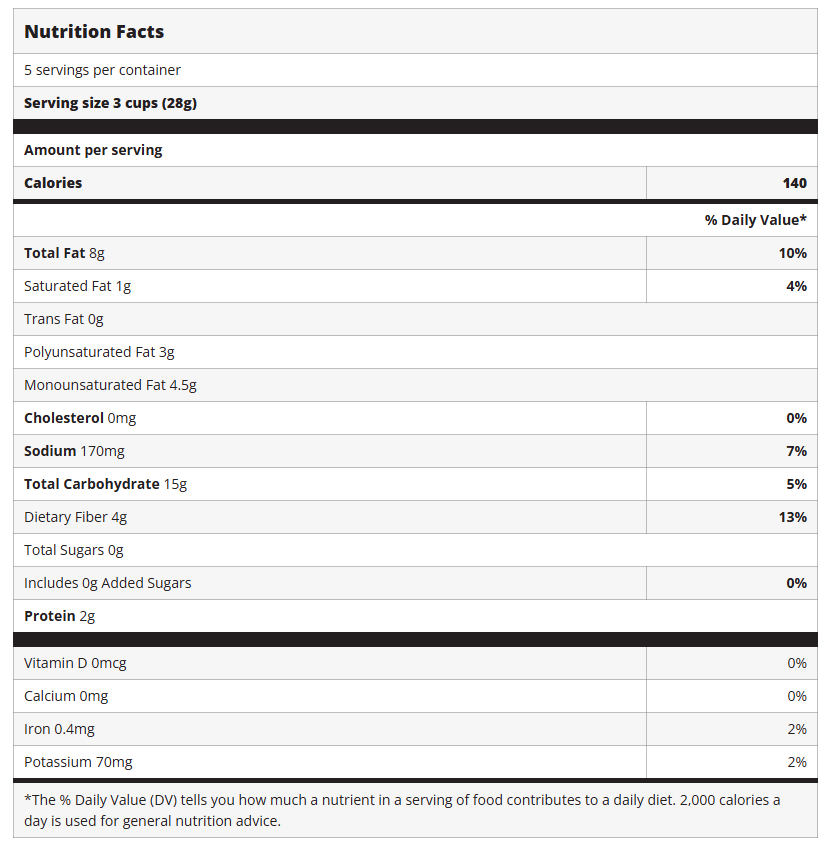Click the Amount per serving label
Viewport: 830px width, 850px height.
click(93, 150)
